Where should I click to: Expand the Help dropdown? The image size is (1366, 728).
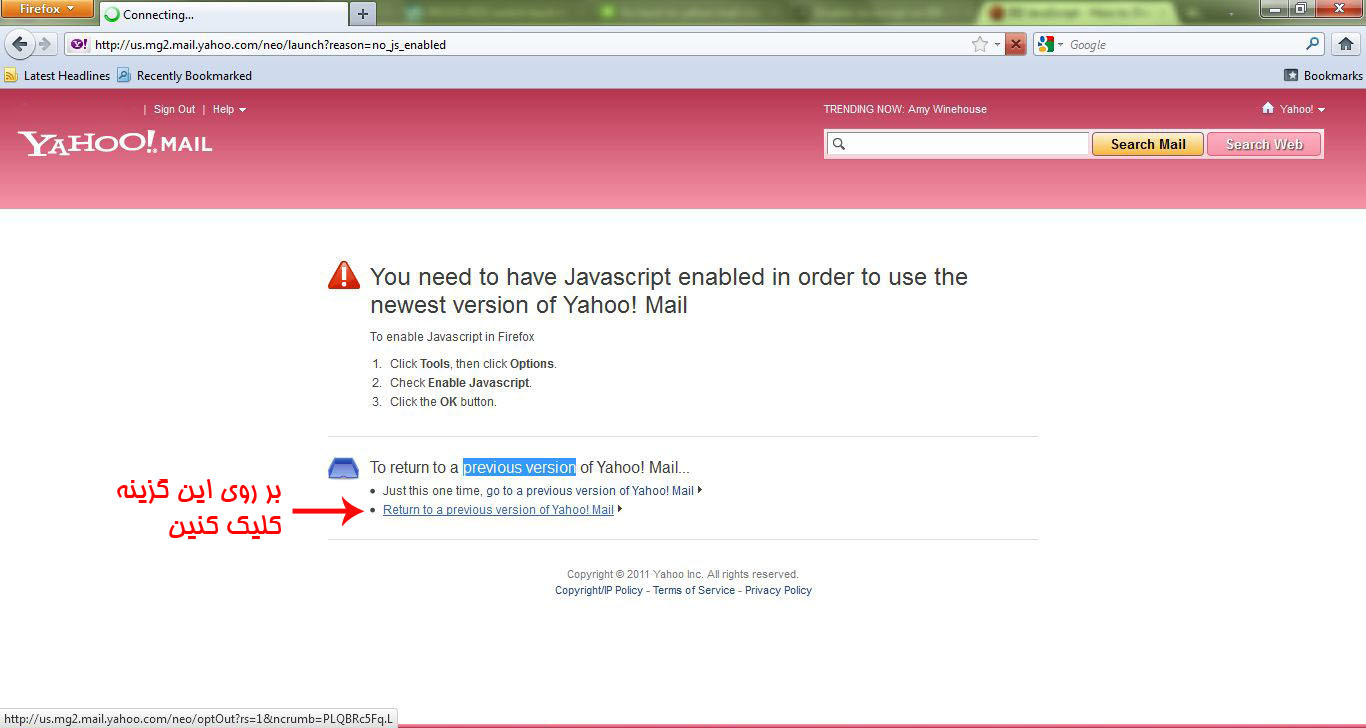coord(229,109)
